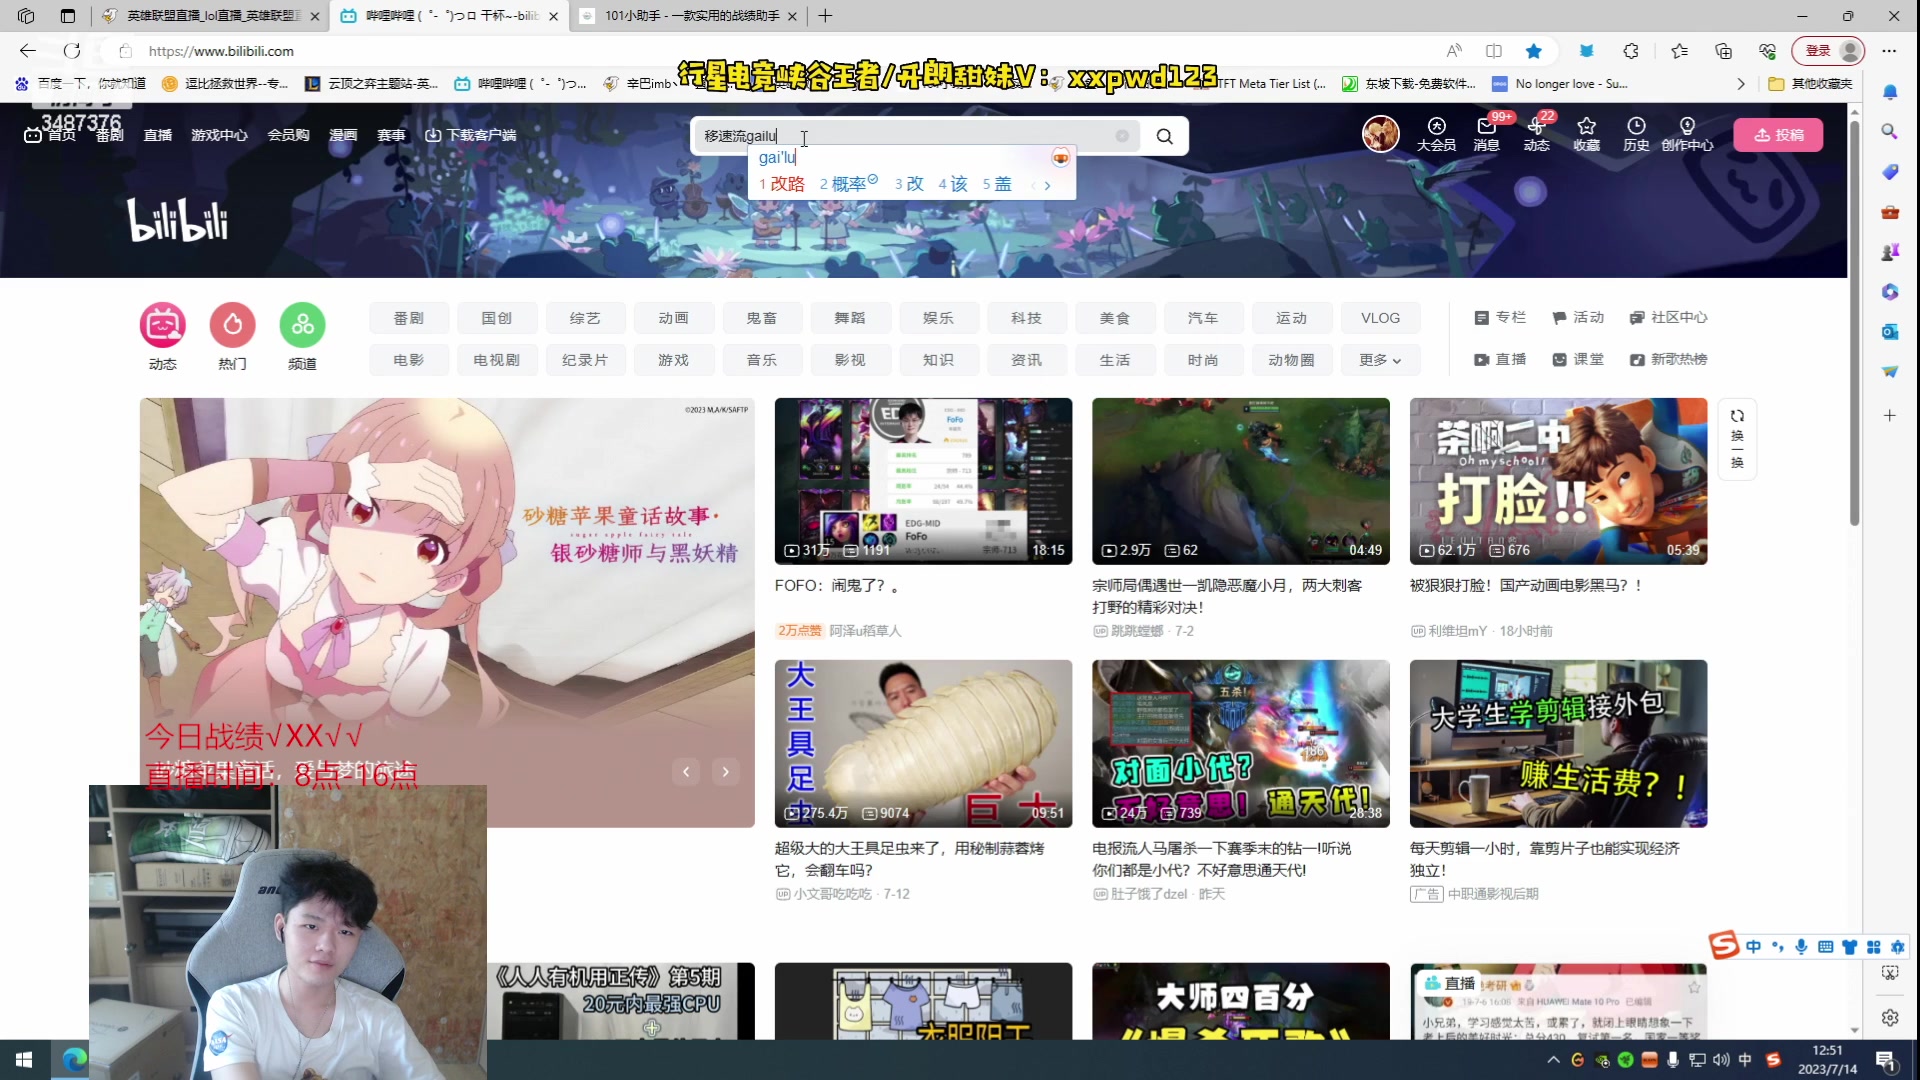Open the Sogou input skin shirt icon
Screen dimensions: 1920x1080
pyautogui.click(x=1851, y=947)
